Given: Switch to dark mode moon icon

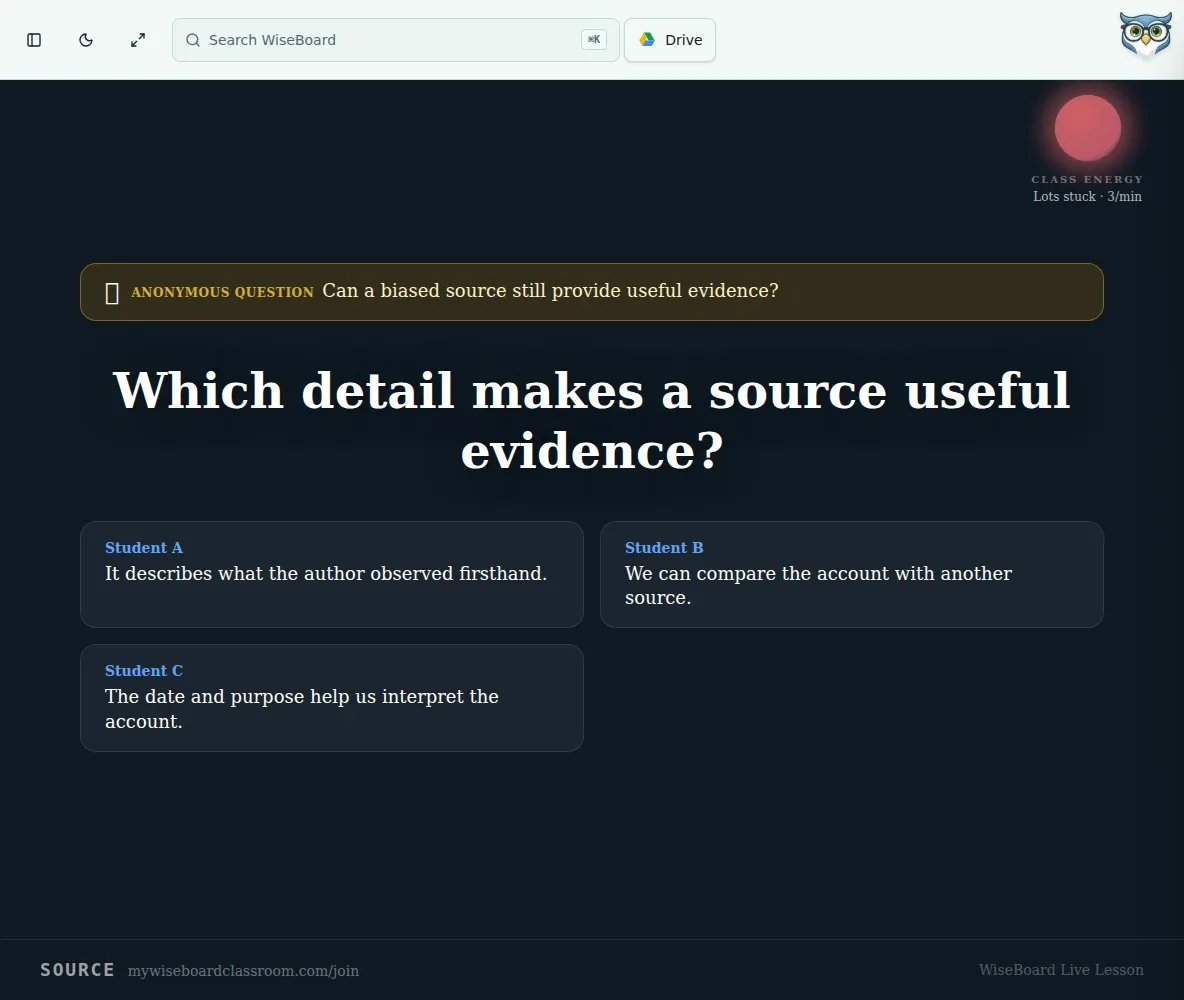Looking at the screenshot, I should [86, 40].
